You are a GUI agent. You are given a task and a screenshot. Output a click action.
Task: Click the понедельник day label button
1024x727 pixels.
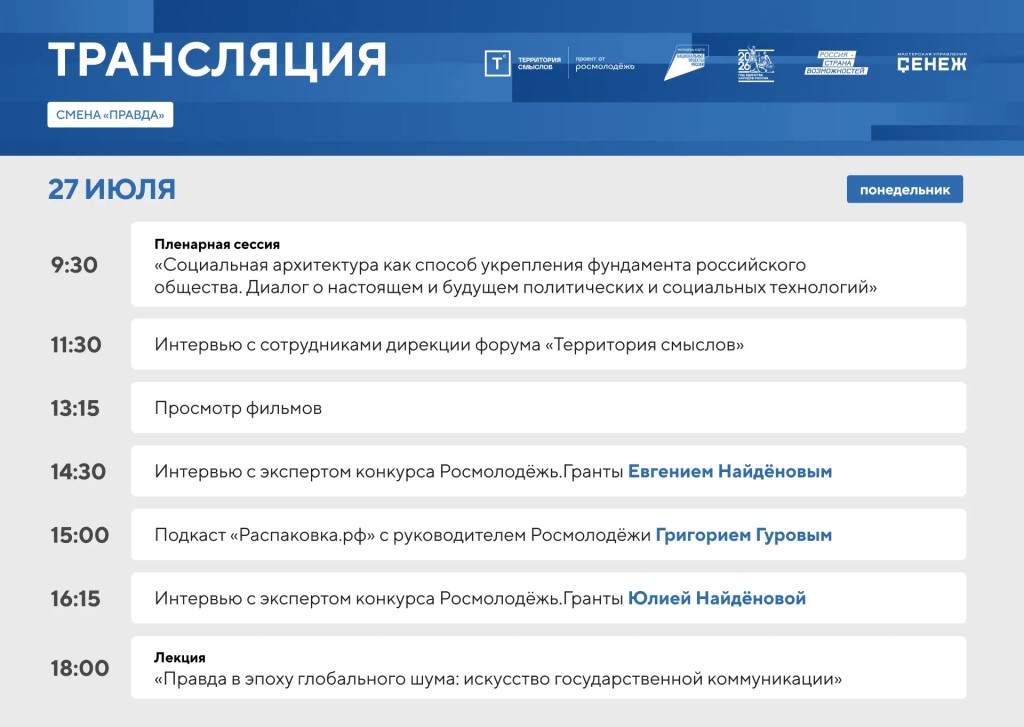tap(904, 189)
